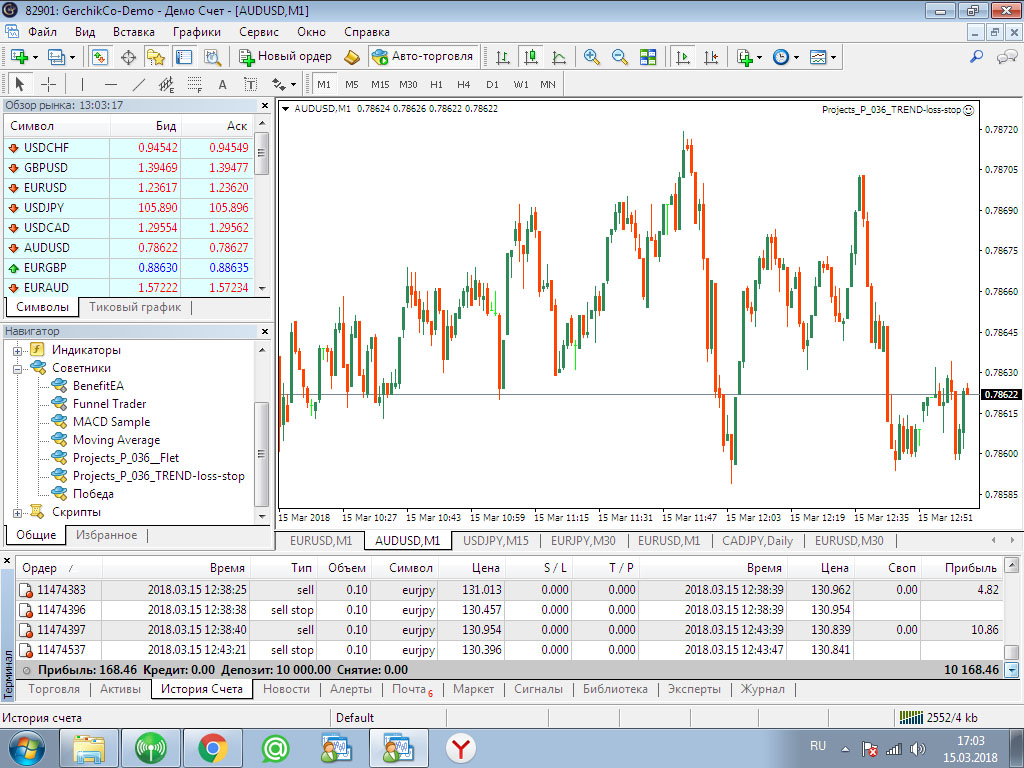Image resolution: width=1024 pixels, height=768 pixels.
Task: Toggle the Data Window crosshair-target icon
Action: click(x=128, y=57)
